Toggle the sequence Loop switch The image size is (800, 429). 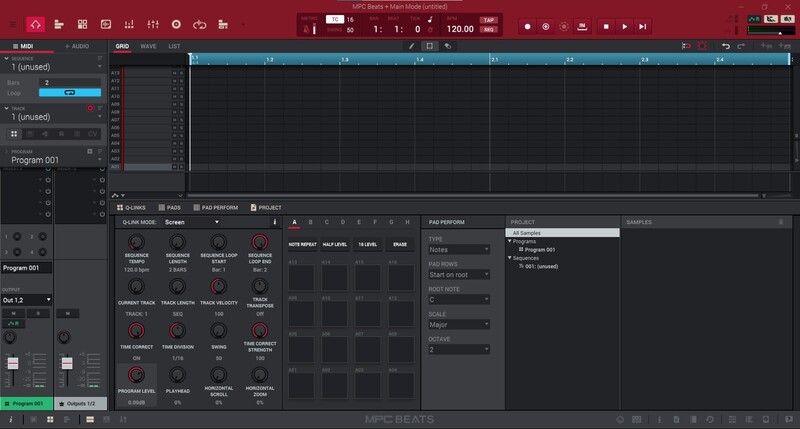(71, 93)
